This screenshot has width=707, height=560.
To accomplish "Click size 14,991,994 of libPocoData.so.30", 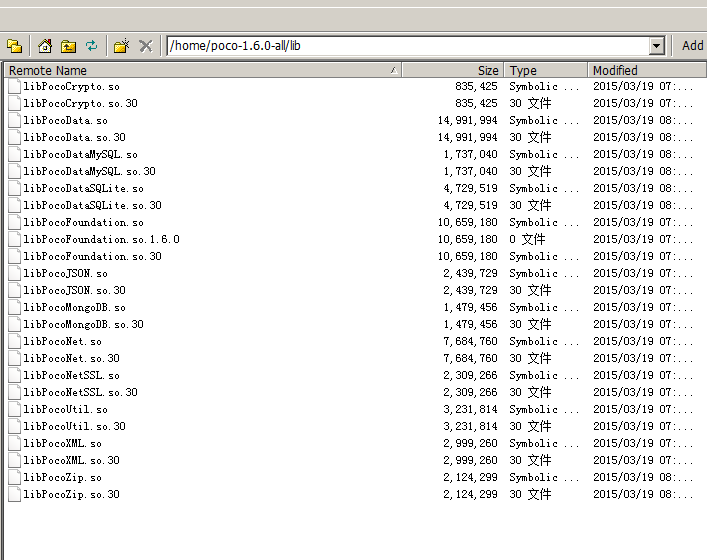I will [x=468, y=138].
